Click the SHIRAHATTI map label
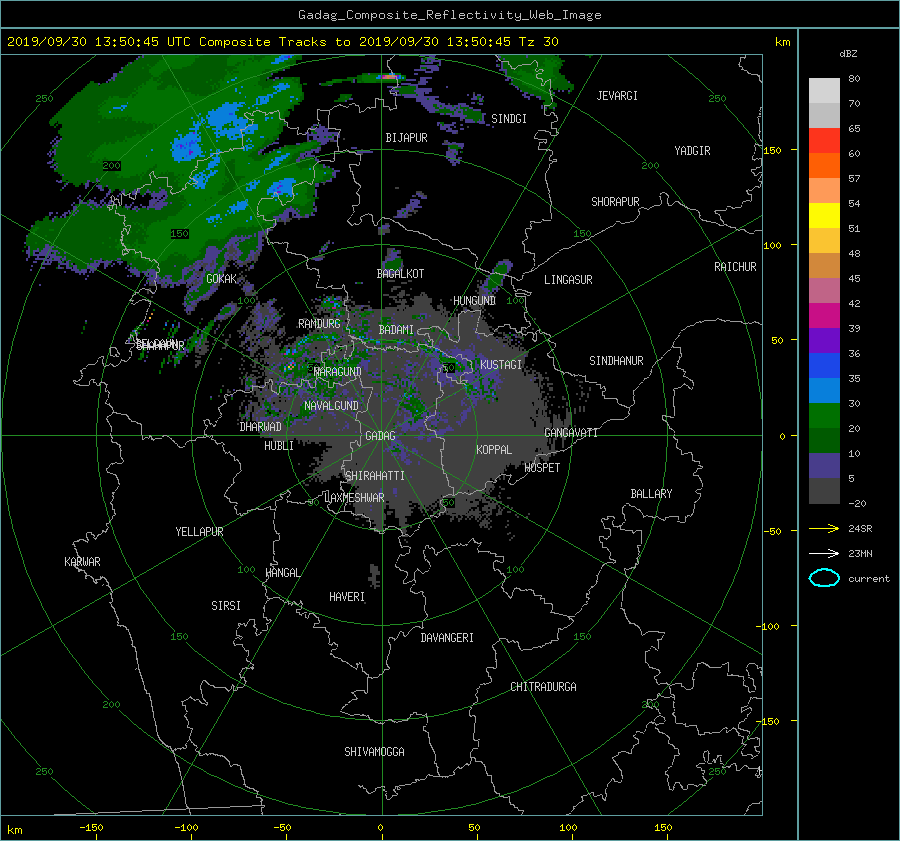The height and width of the screenshot is (841, 900). tap(375, 476)
